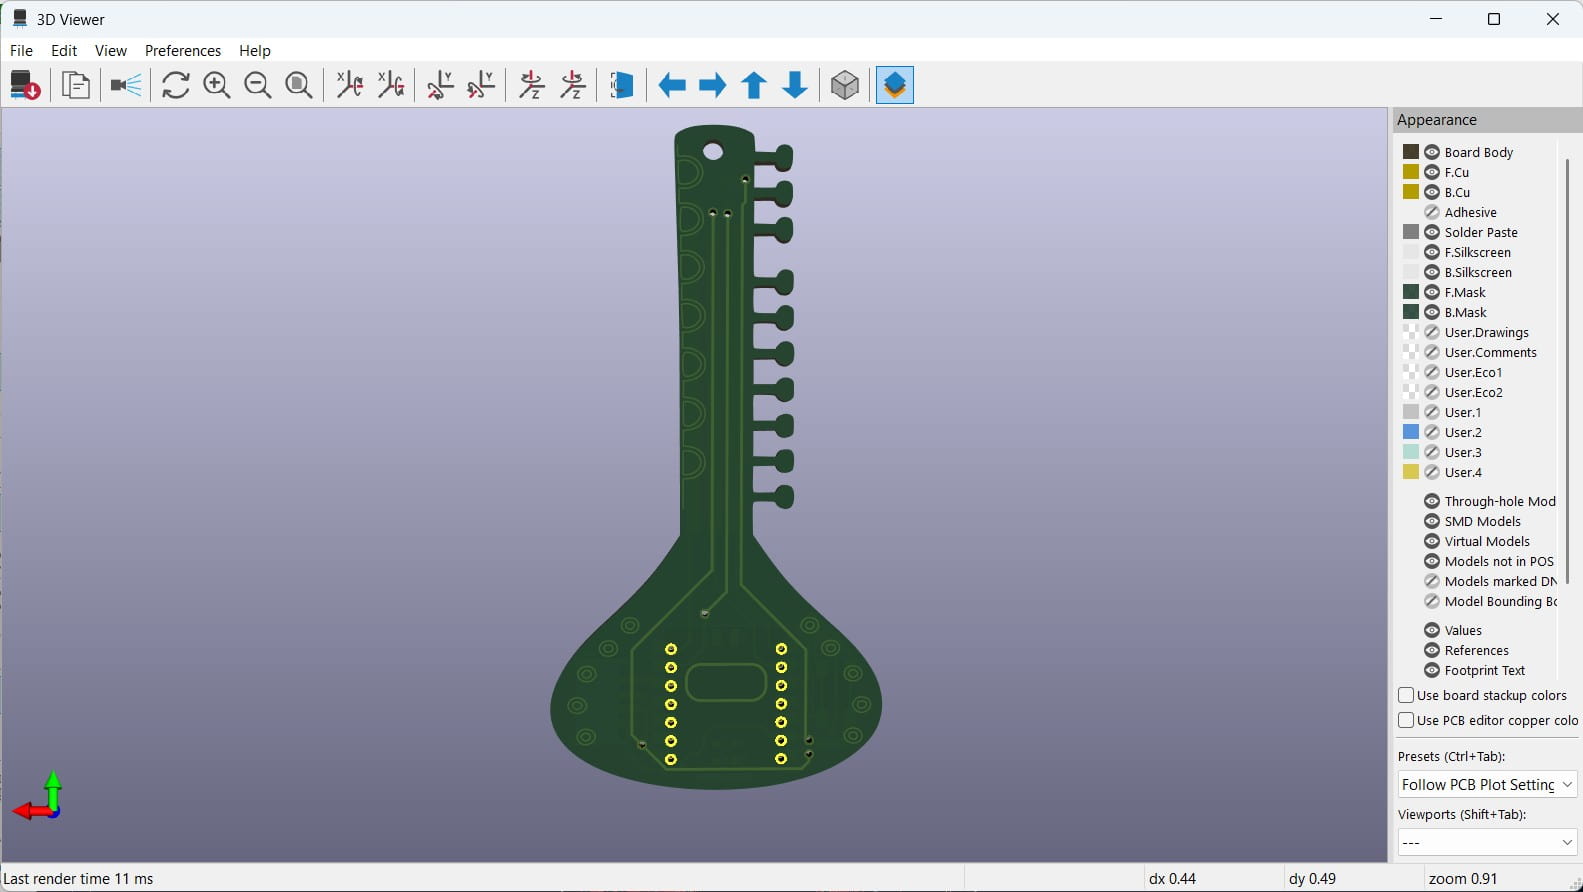Toggle Footprint Text visibility
The height and width of the screenshot is (892, 1583).
[x=1432, y=670]
